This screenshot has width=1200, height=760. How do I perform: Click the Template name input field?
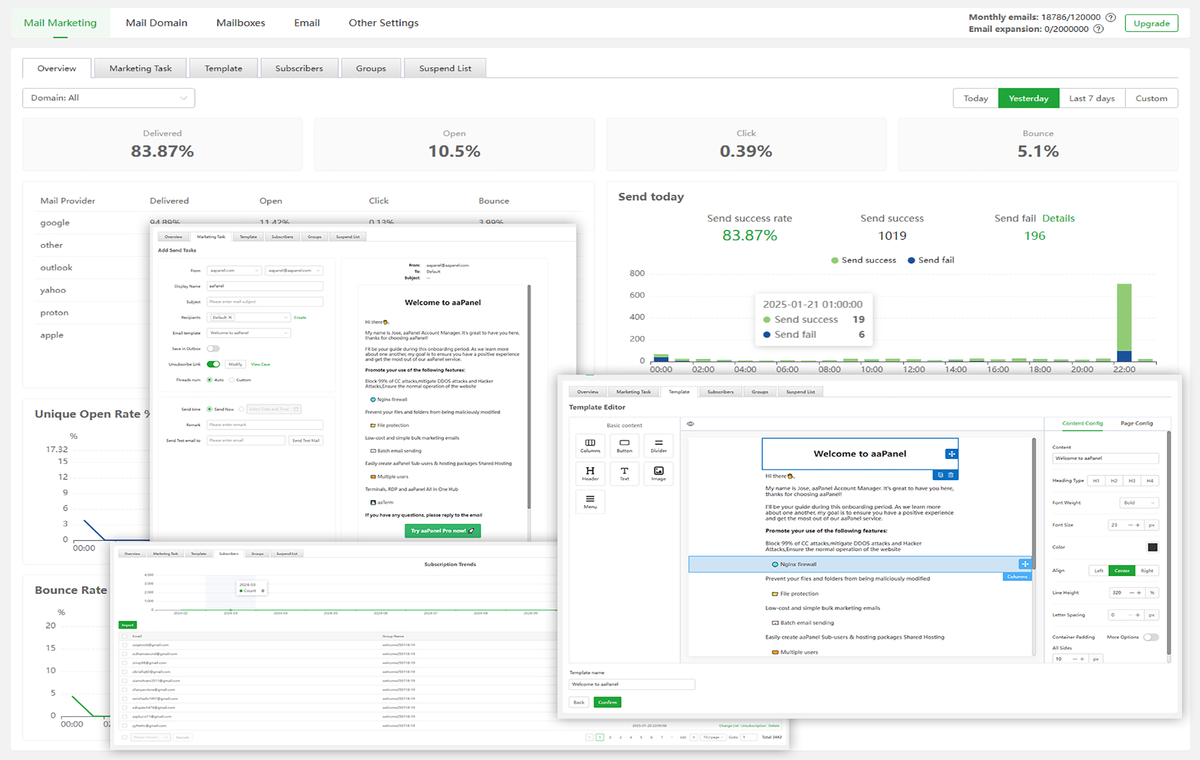point(631,684)
